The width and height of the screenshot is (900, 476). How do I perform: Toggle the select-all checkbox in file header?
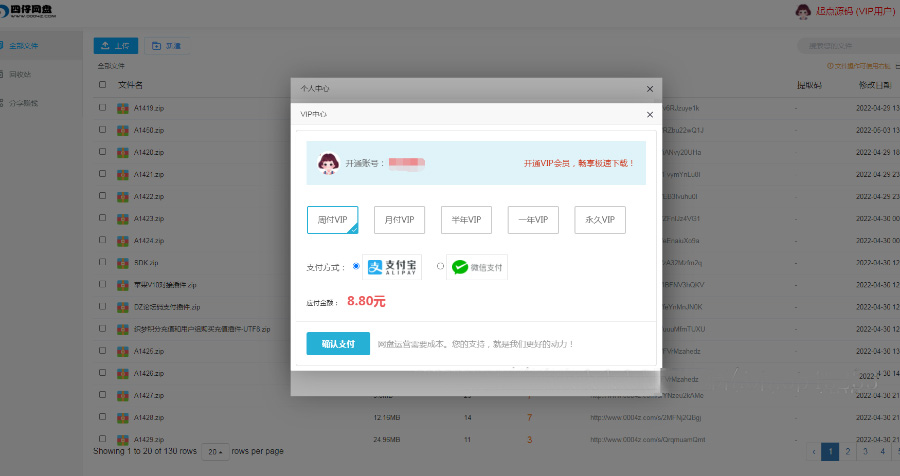click(102, 85)
